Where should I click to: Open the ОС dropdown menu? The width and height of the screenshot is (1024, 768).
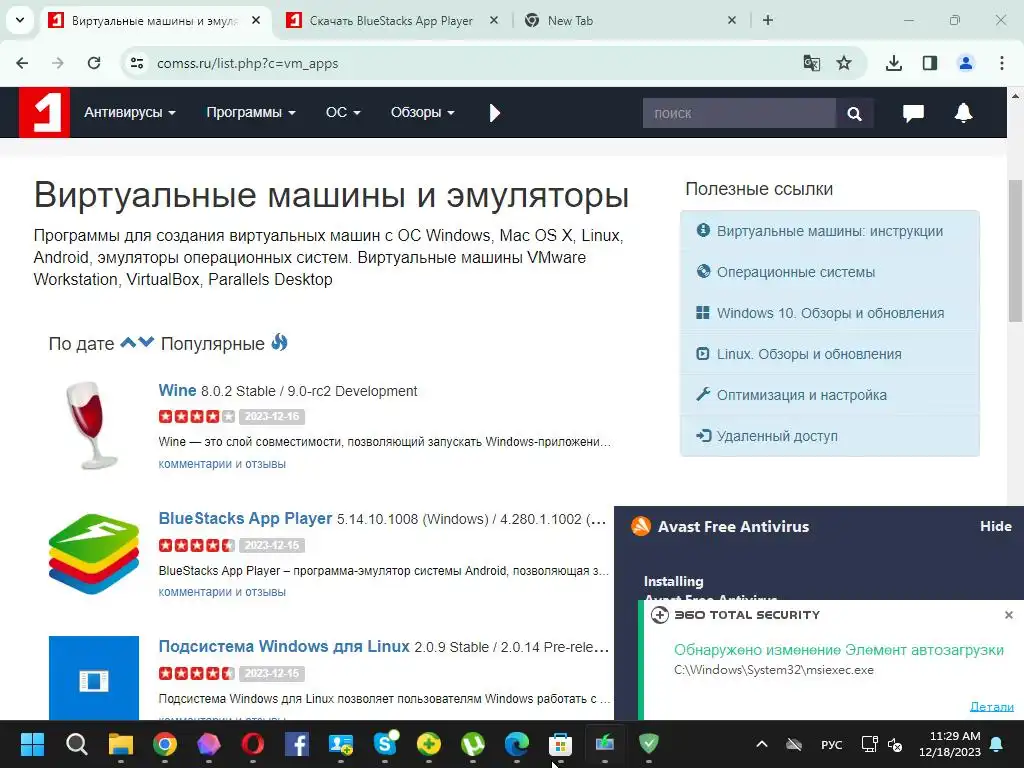click(343, 112)
